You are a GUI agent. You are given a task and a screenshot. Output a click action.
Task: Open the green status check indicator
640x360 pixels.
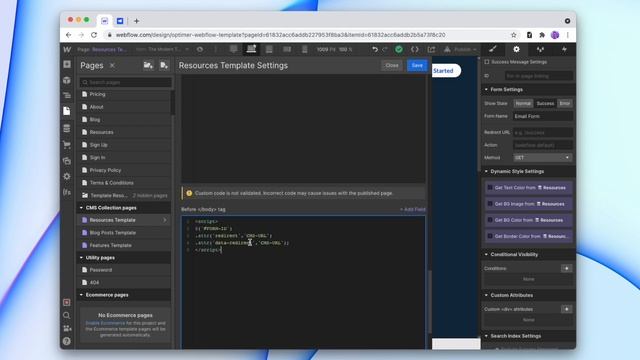pos(399,49)
